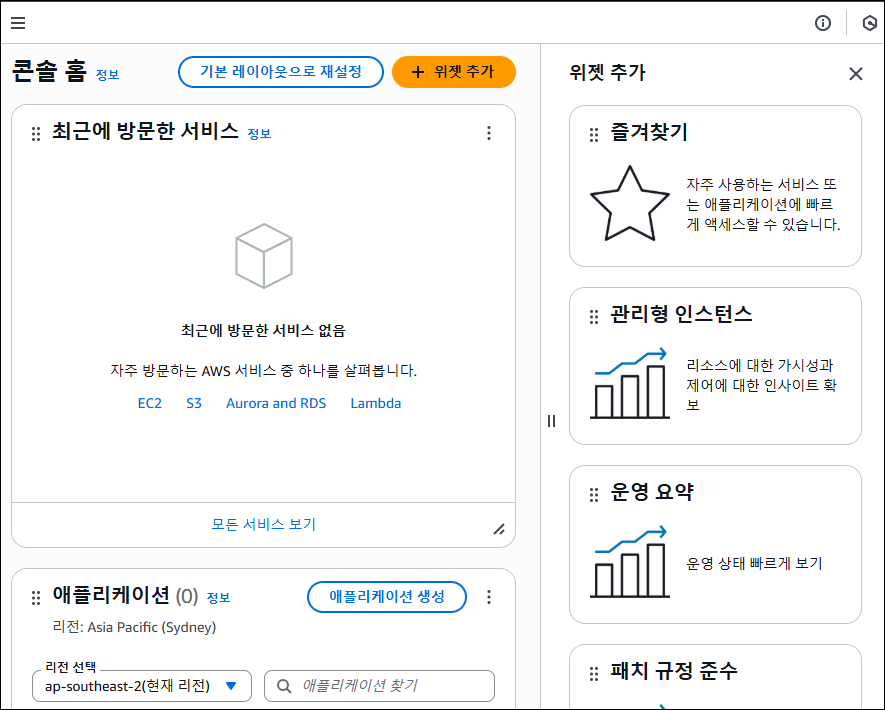This screenshot has height=710, width=885.
Task: Grab the drag handle of 애플리케이션 widget
Action: click(x=36, y=598)
